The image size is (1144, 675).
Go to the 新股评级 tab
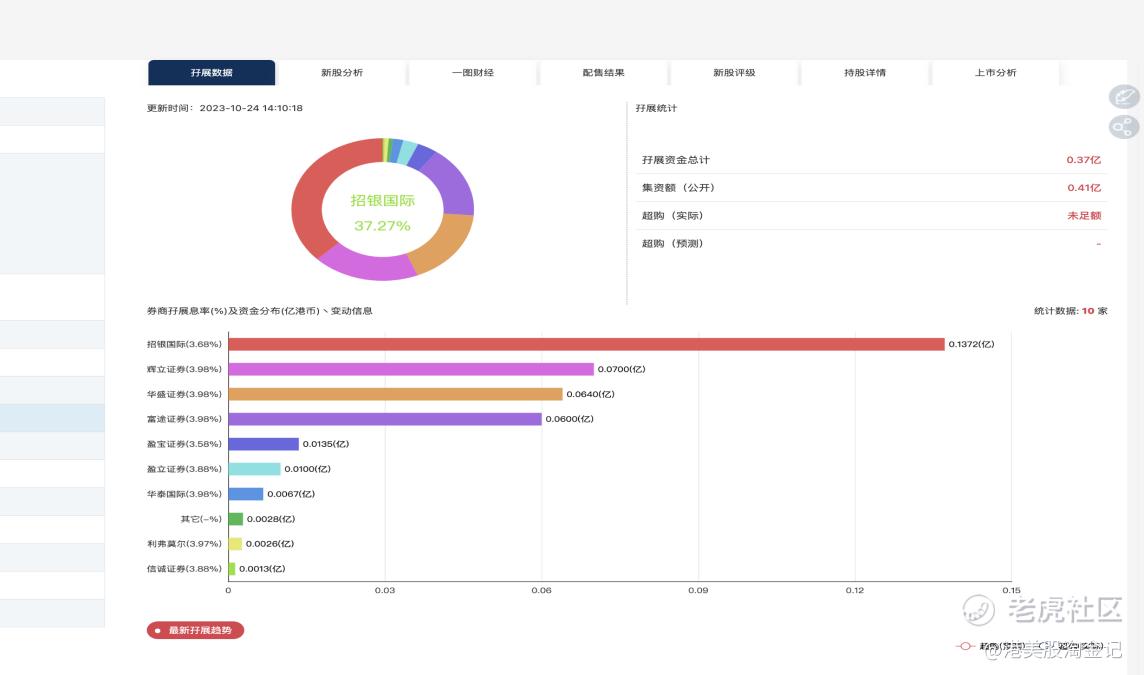click(x=734, y=72)
